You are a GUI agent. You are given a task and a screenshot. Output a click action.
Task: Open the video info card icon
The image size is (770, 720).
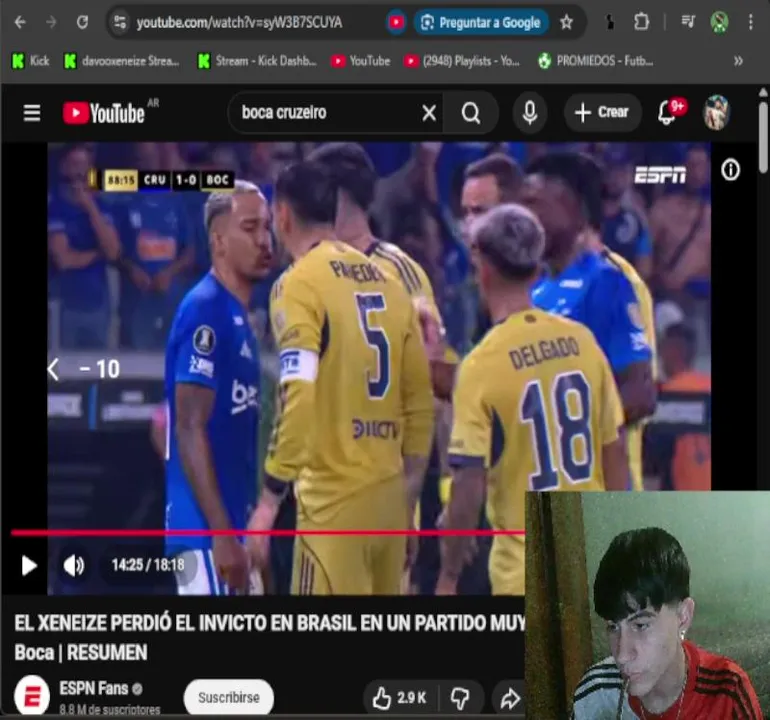(730, 170)
